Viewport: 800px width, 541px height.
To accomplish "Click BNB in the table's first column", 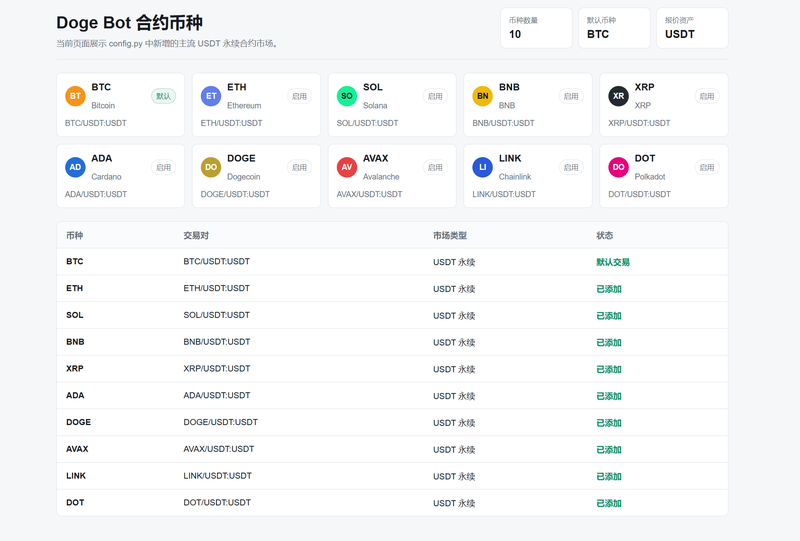I will pyautogui.click(x=75, y=342).
